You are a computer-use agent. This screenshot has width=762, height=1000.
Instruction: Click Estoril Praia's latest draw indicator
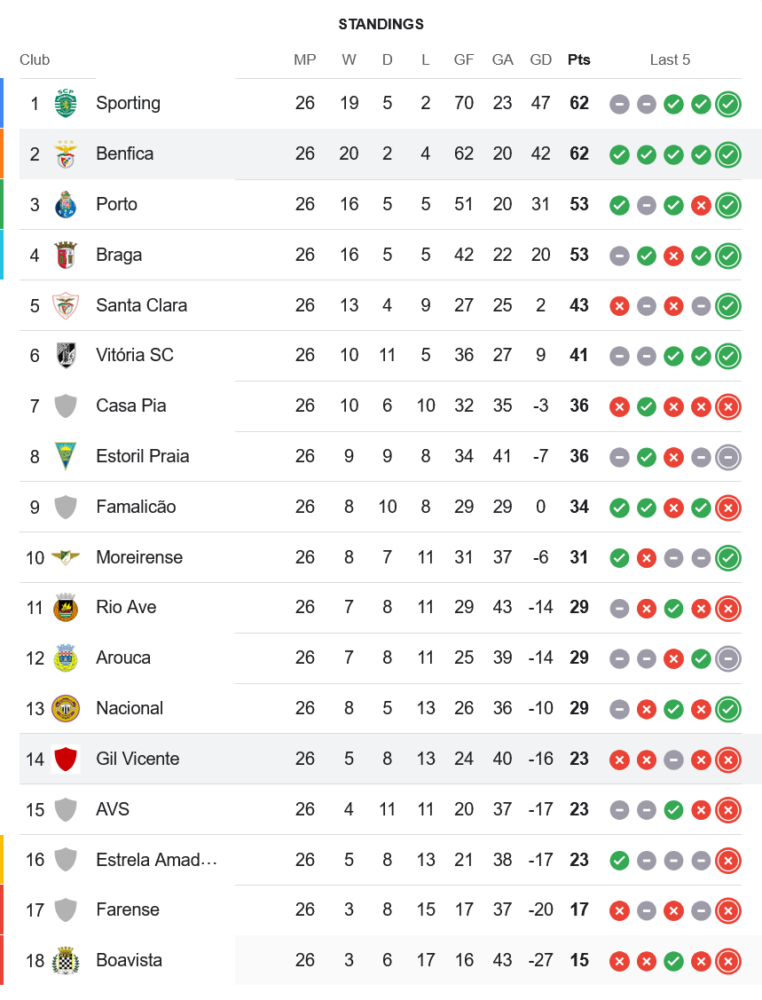pyautogui.click(x=728, y=456)
